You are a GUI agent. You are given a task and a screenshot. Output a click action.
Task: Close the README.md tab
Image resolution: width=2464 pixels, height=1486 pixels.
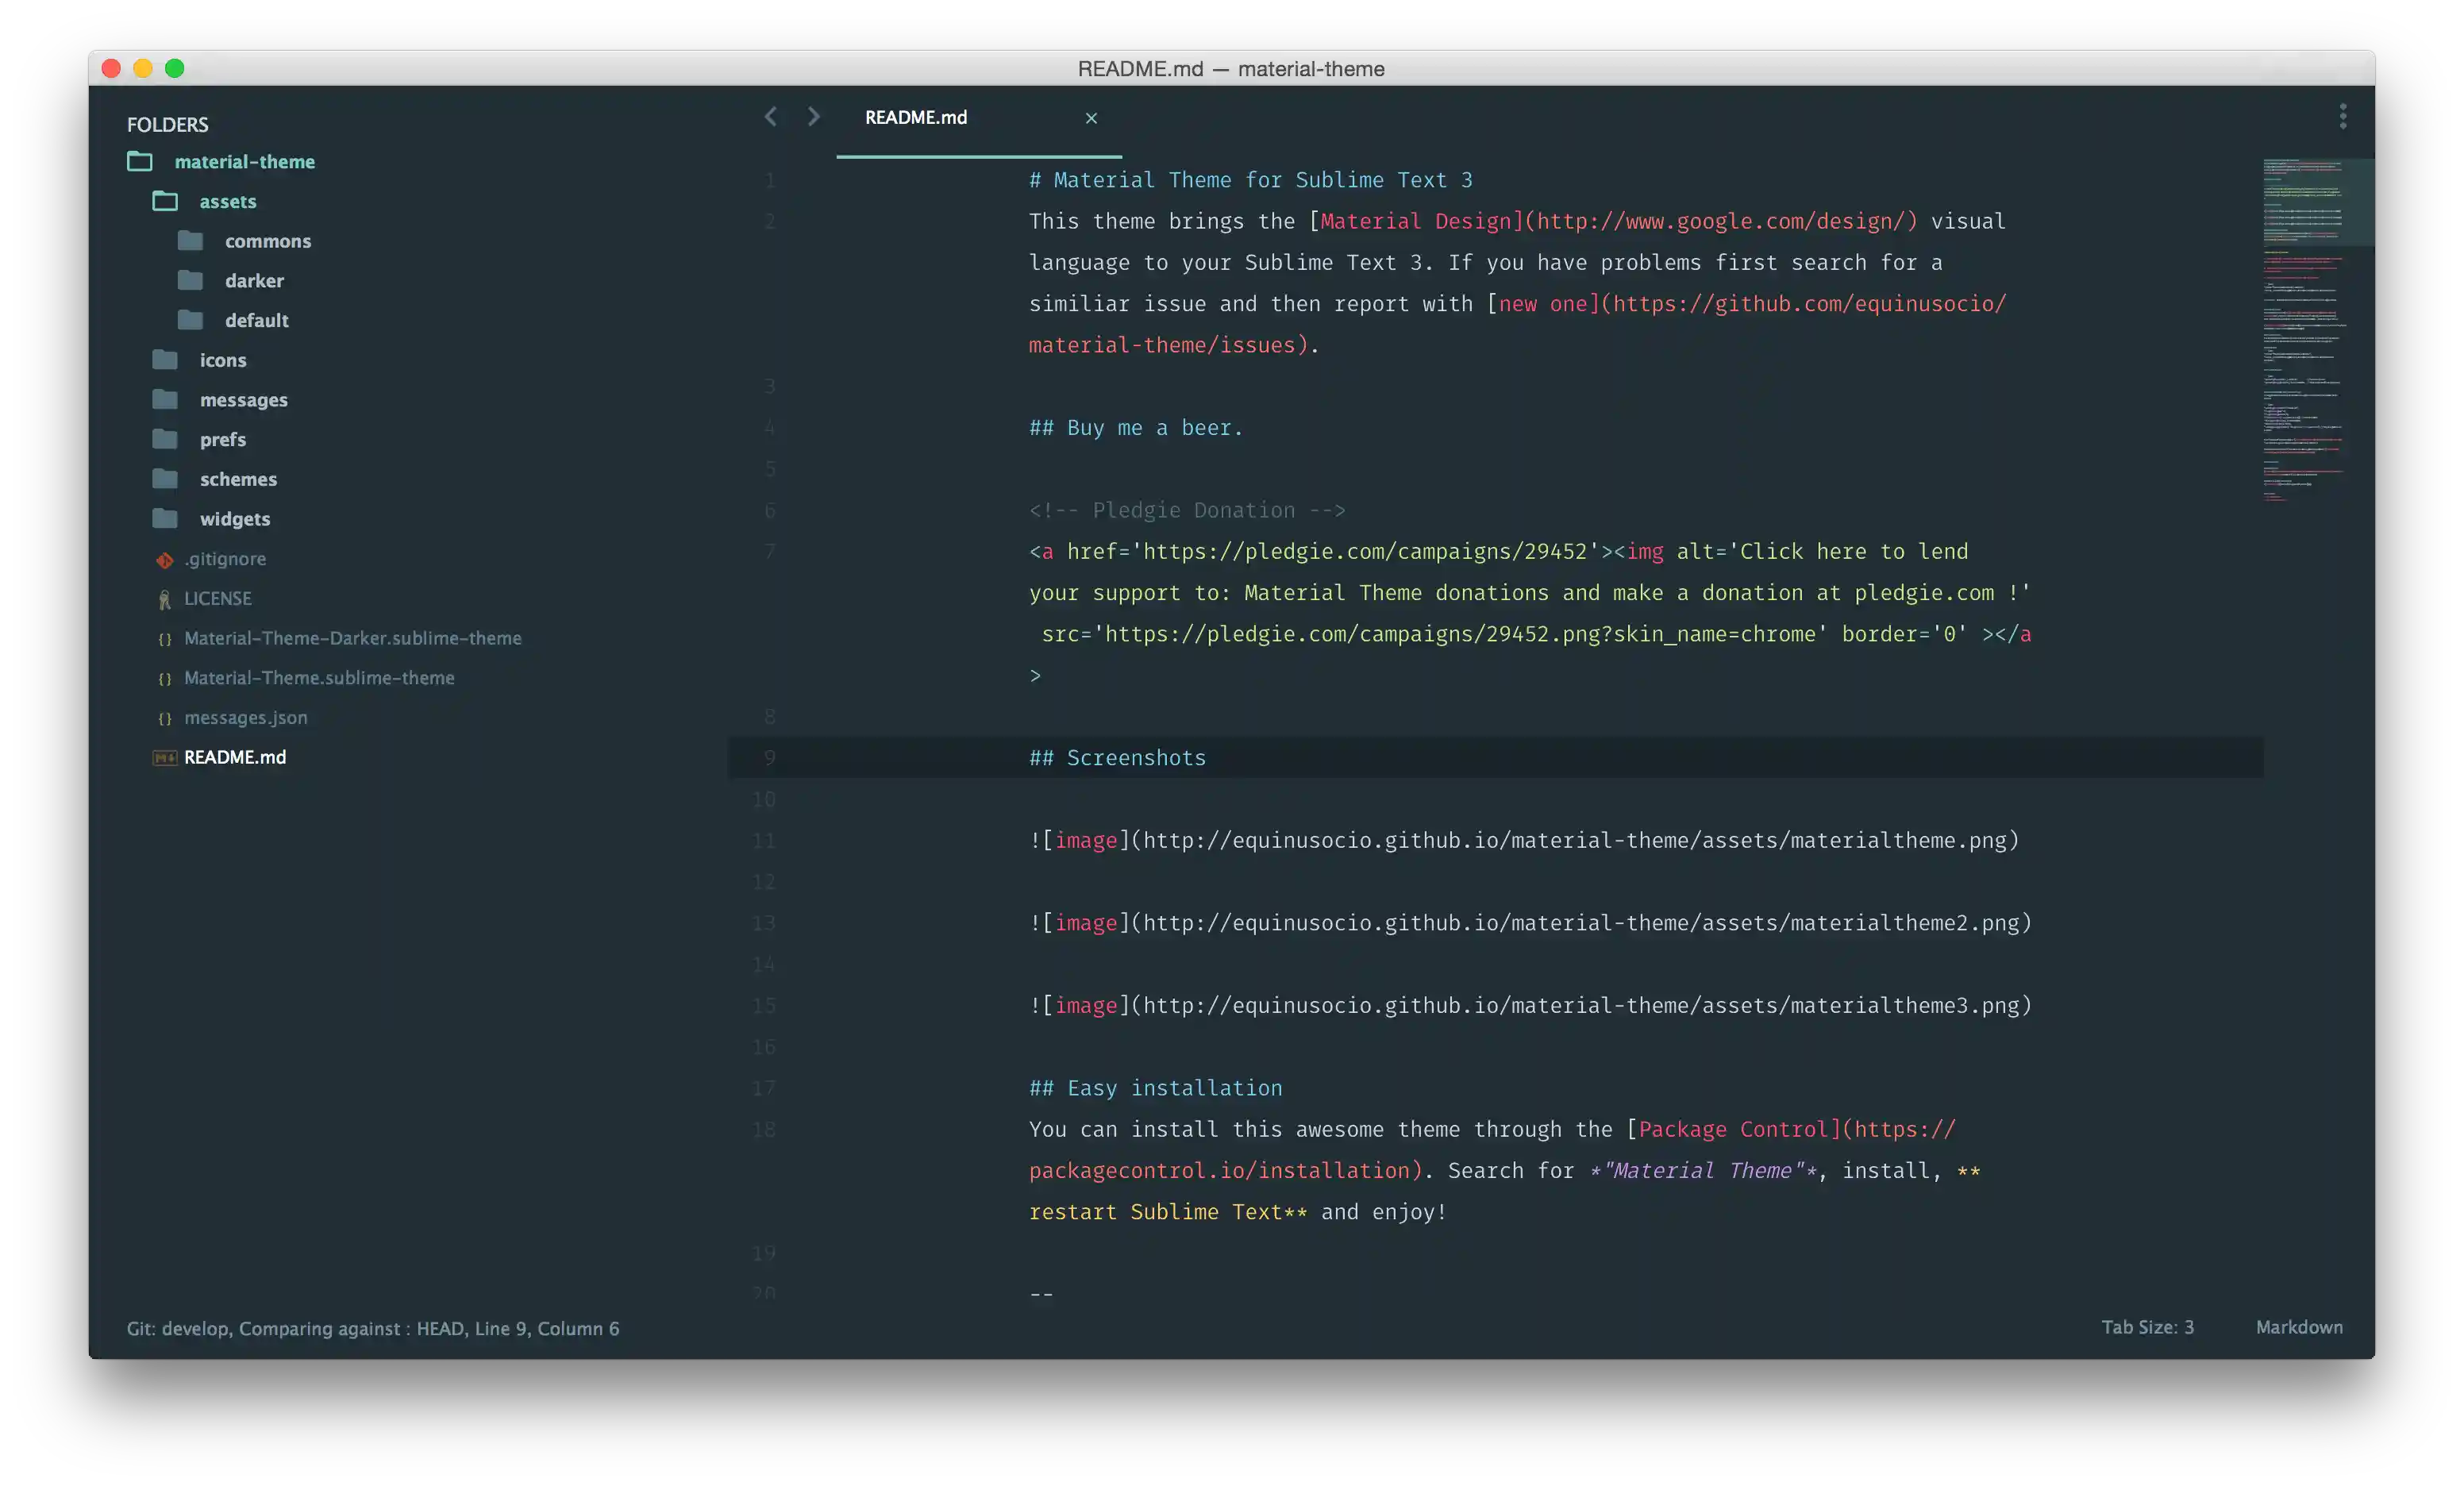[1091, 118]
